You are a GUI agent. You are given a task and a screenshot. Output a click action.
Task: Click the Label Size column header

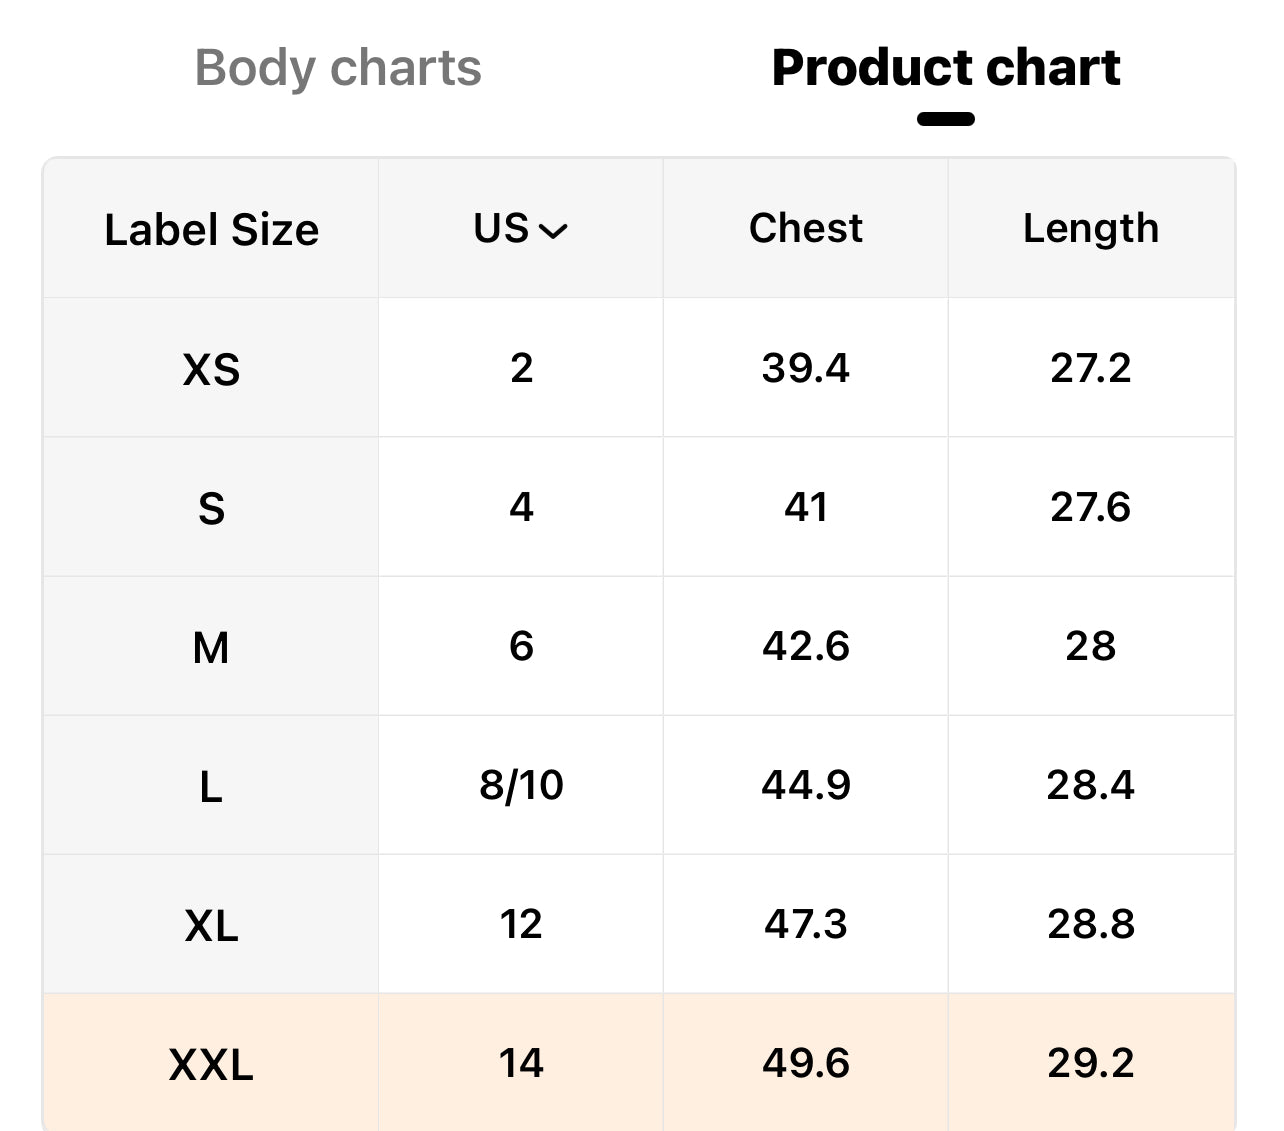pyautogui.click(x=211, y=230)
